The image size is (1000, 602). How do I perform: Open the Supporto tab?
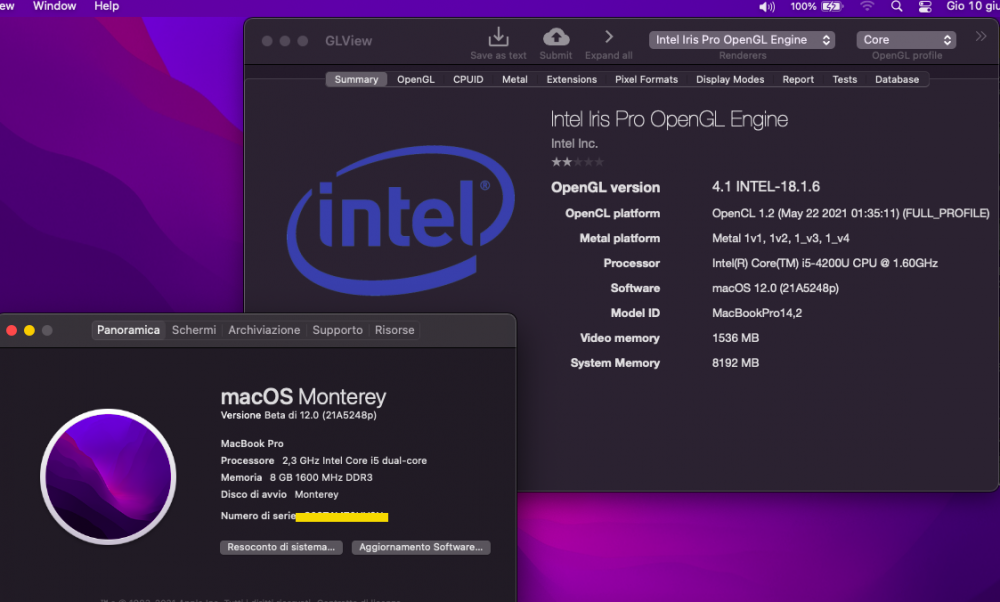tap(337, 330)
